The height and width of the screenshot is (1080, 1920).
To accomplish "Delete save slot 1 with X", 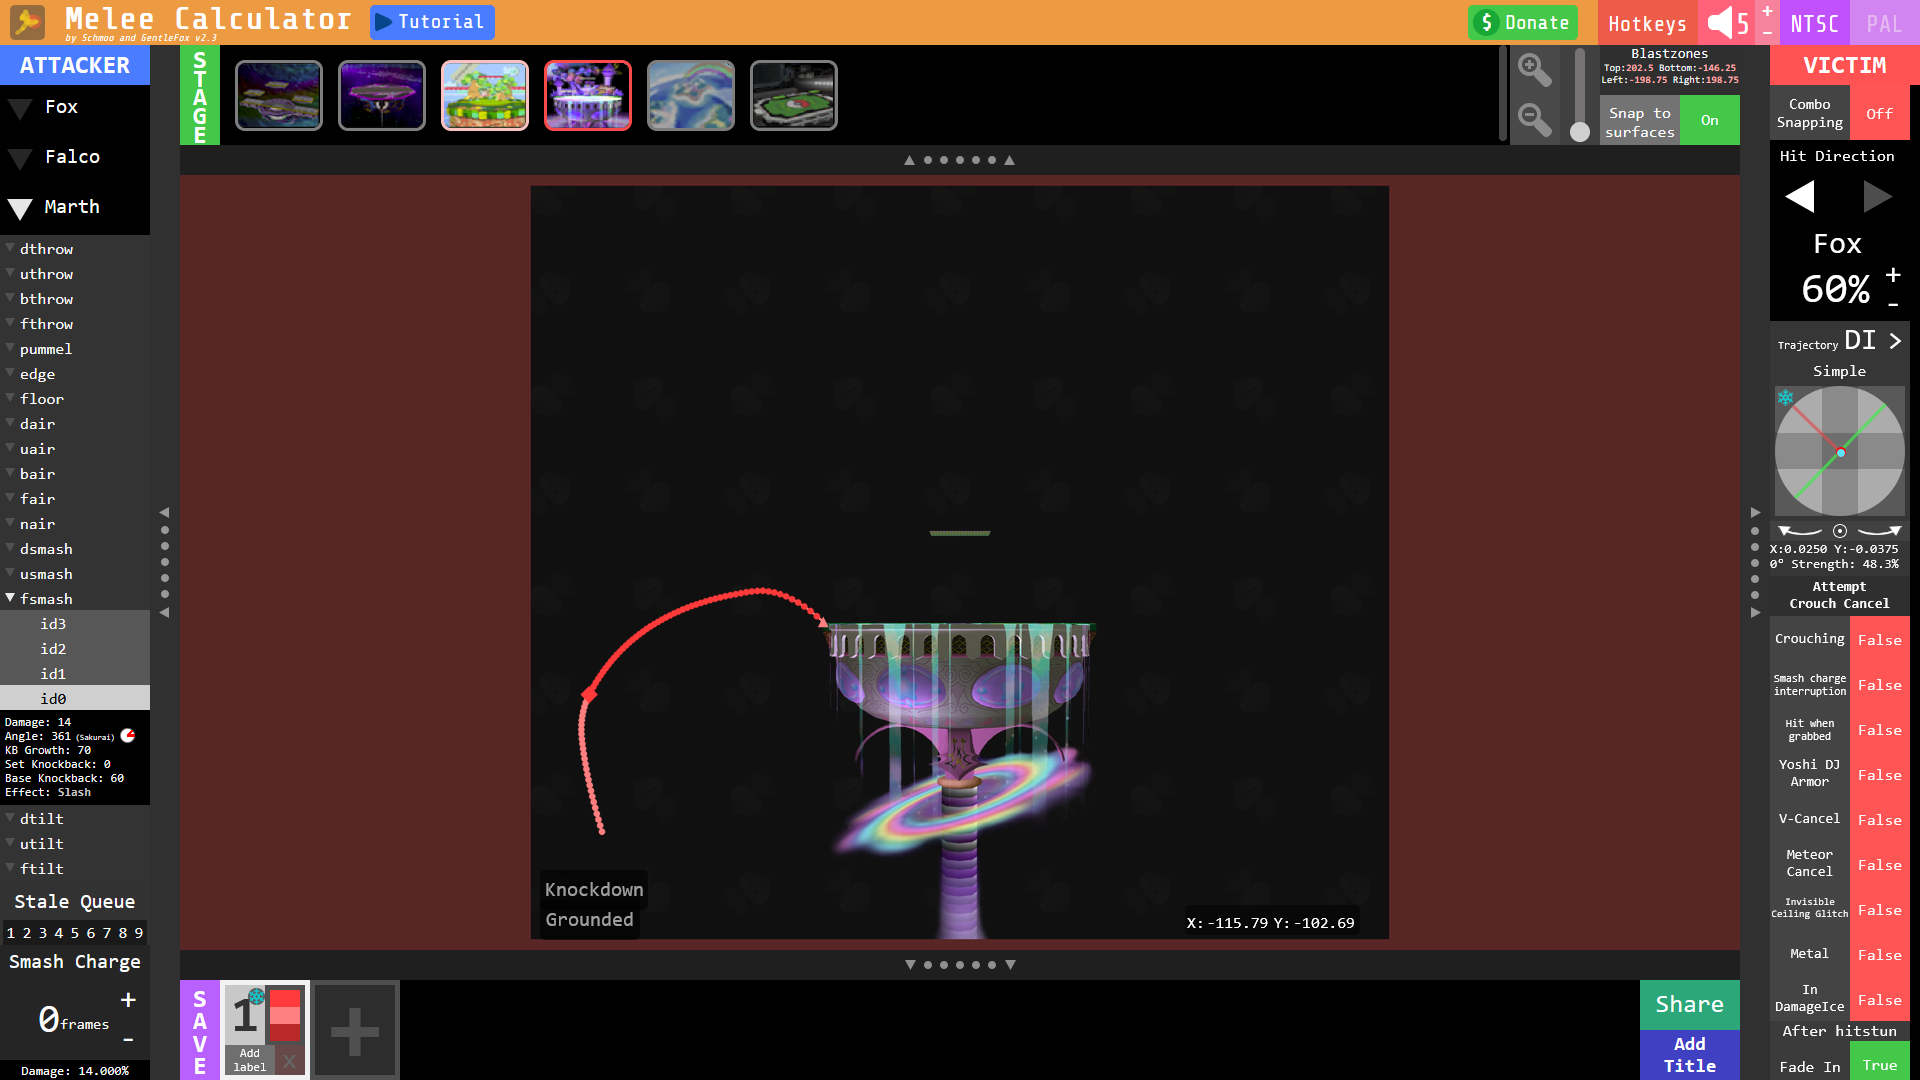I will (x=289, y=1061).
